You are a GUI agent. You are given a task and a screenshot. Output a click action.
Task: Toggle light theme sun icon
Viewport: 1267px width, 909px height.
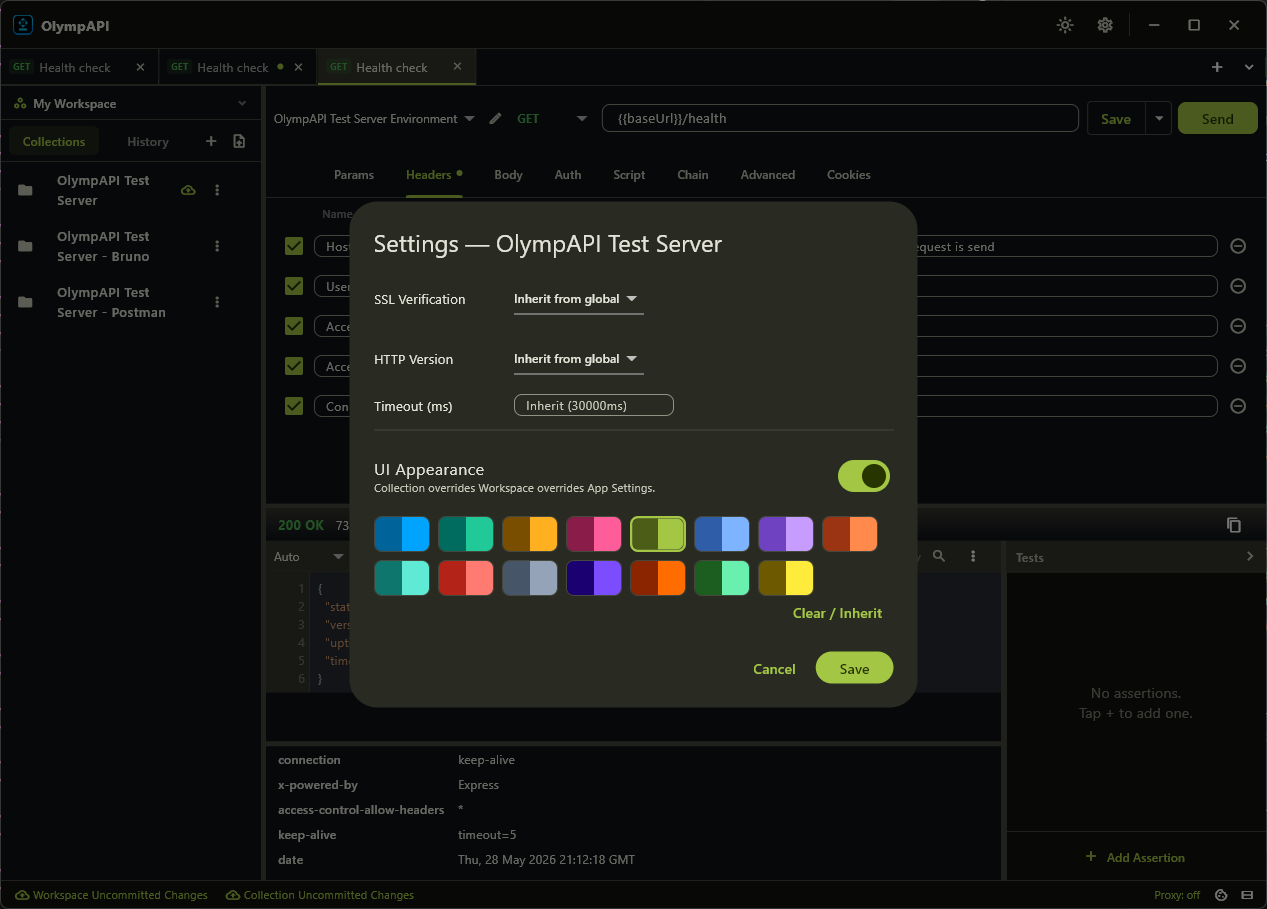pyautogui.click(x=1065, y=25)
